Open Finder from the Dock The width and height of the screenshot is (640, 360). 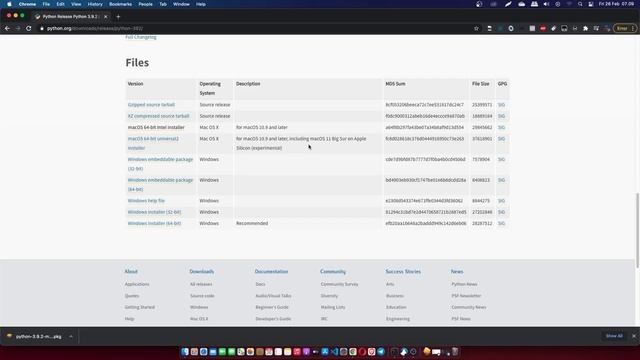[x=185, y=351]
